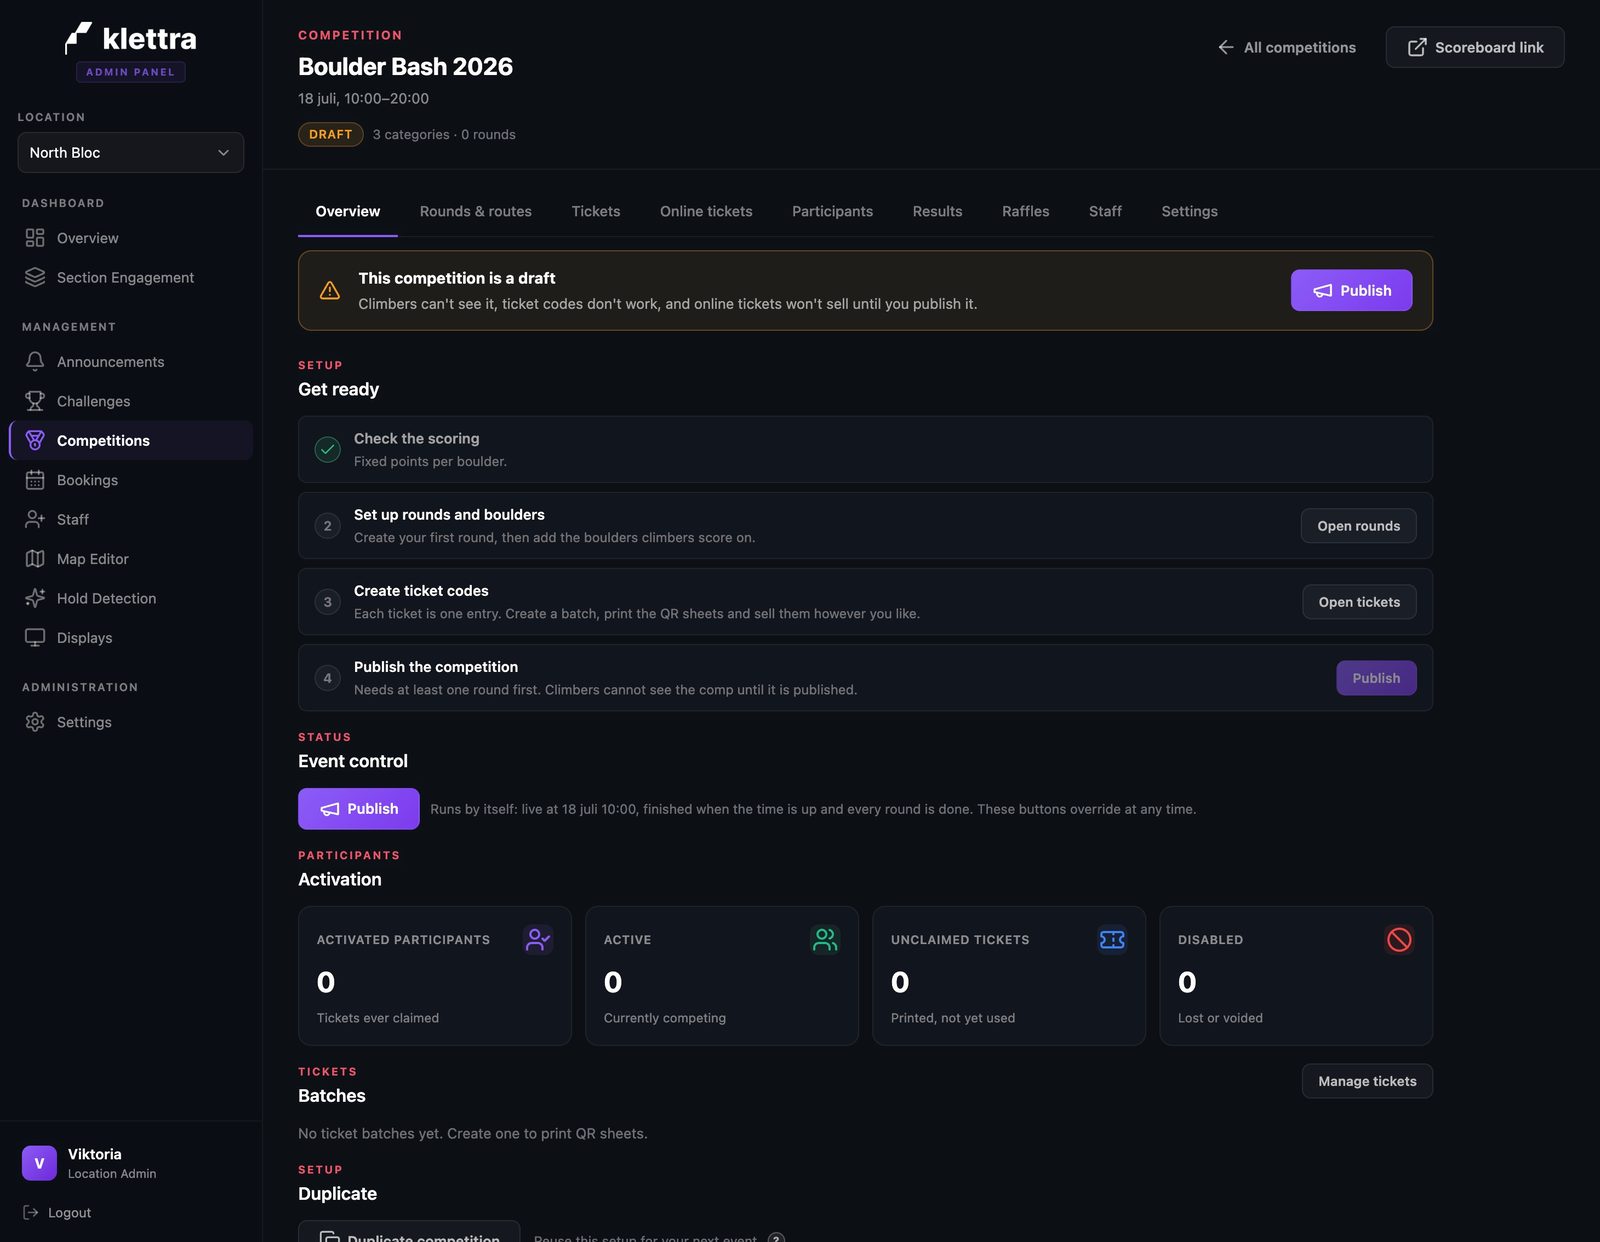
Task: Open the Hold Detection sparkle icon
Action: (x=35, y=598)
